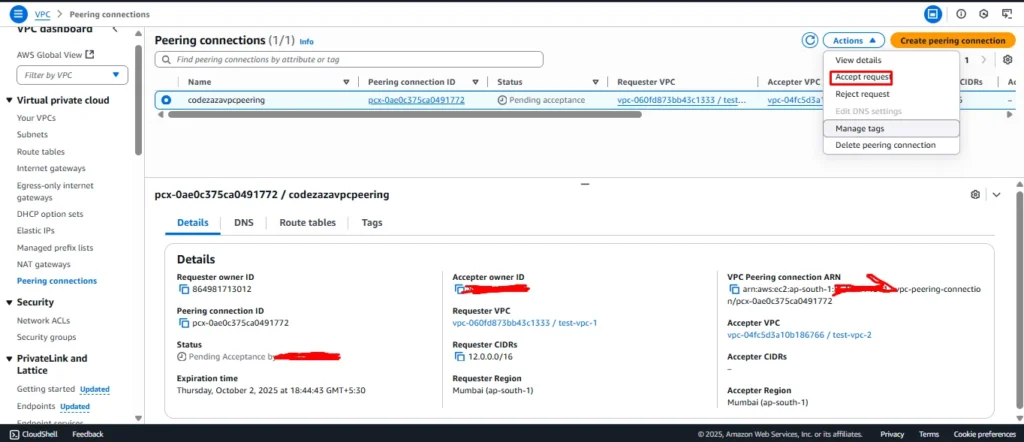The image size is (1024, 442).
Task: Open test-vpc-1 Requester VPC link in details
Action: point(524,323)
